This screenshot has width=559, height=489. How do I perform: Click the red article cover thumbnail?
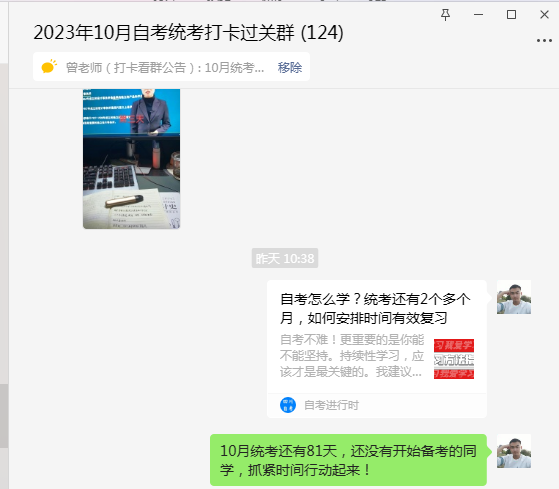[x=453, y=359]
